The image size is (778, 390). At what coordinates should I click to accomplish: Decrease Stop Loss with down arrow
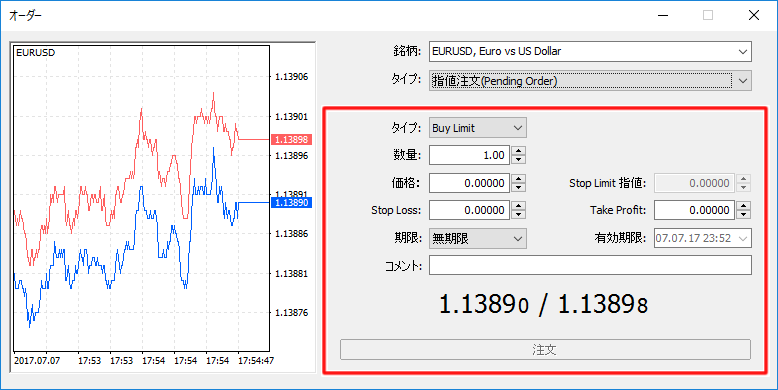pyautogui.click(x=519, y=215)
